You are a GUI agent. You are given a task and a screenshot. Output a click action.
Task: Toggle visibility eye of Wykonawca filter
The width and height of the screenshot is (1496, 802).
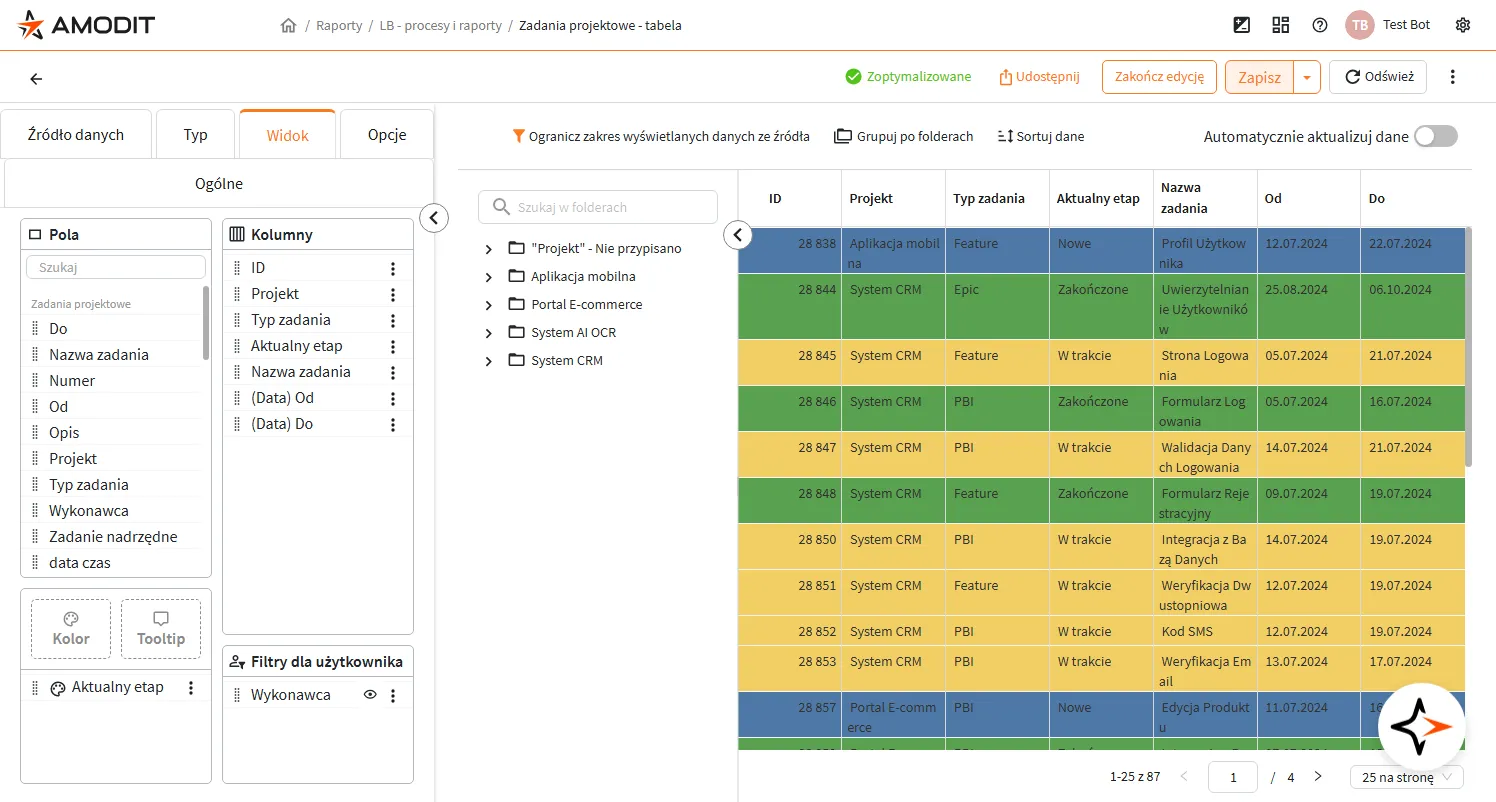click(370, 695)
